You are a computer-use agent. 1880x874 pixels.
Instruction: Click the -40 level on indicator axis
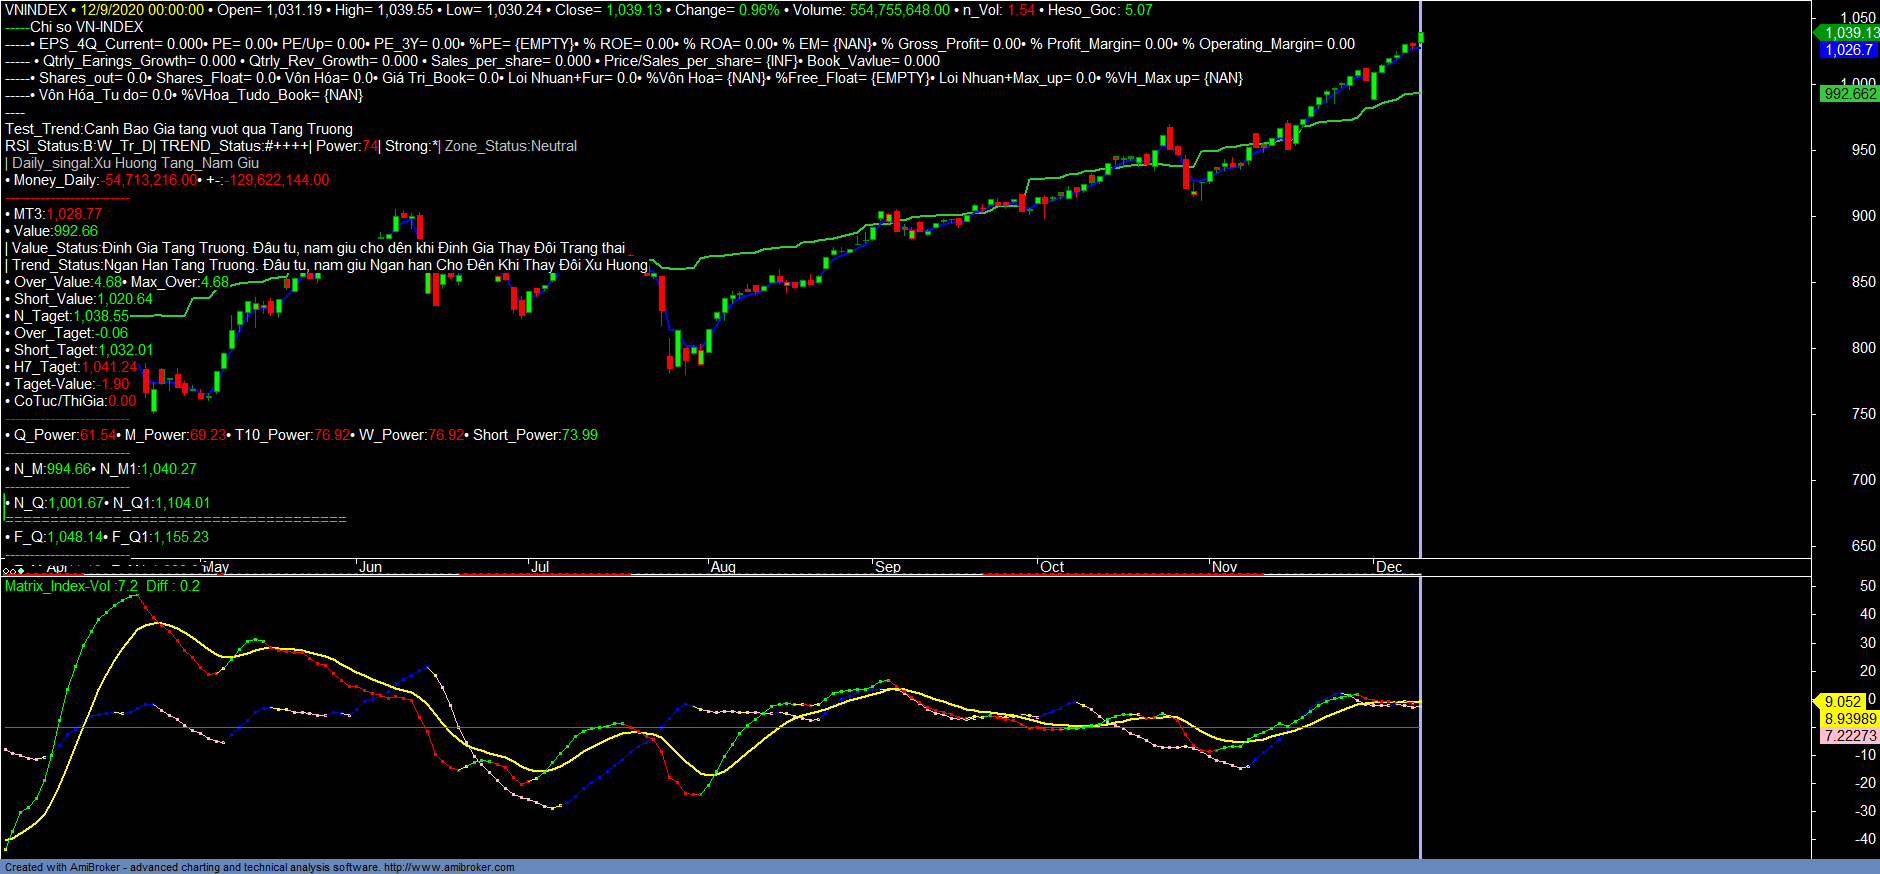1864,839
